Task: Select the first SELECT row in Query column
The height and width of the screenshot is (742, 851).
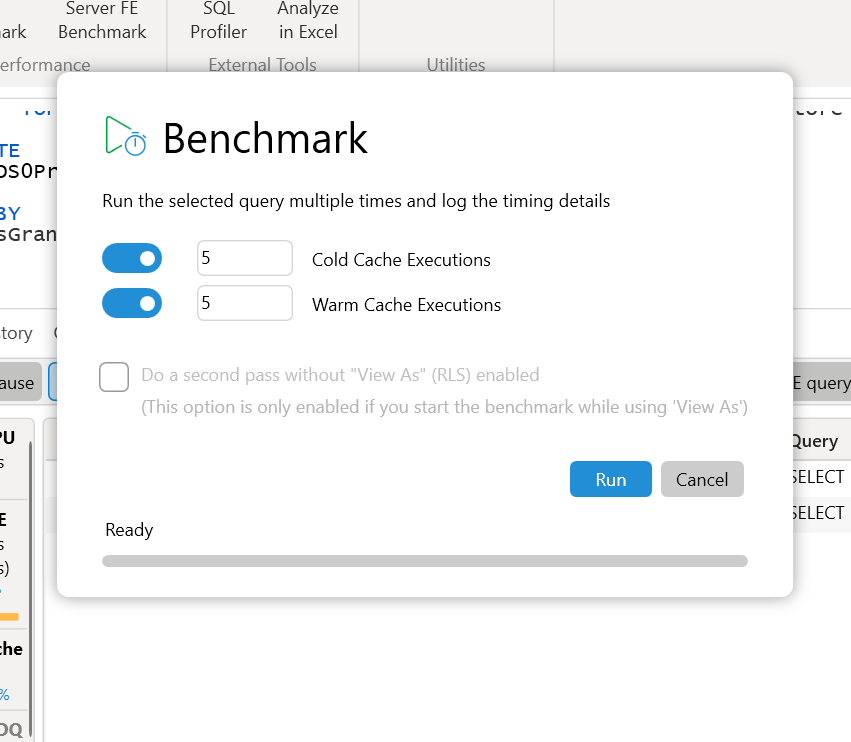Action: (820, 477)
